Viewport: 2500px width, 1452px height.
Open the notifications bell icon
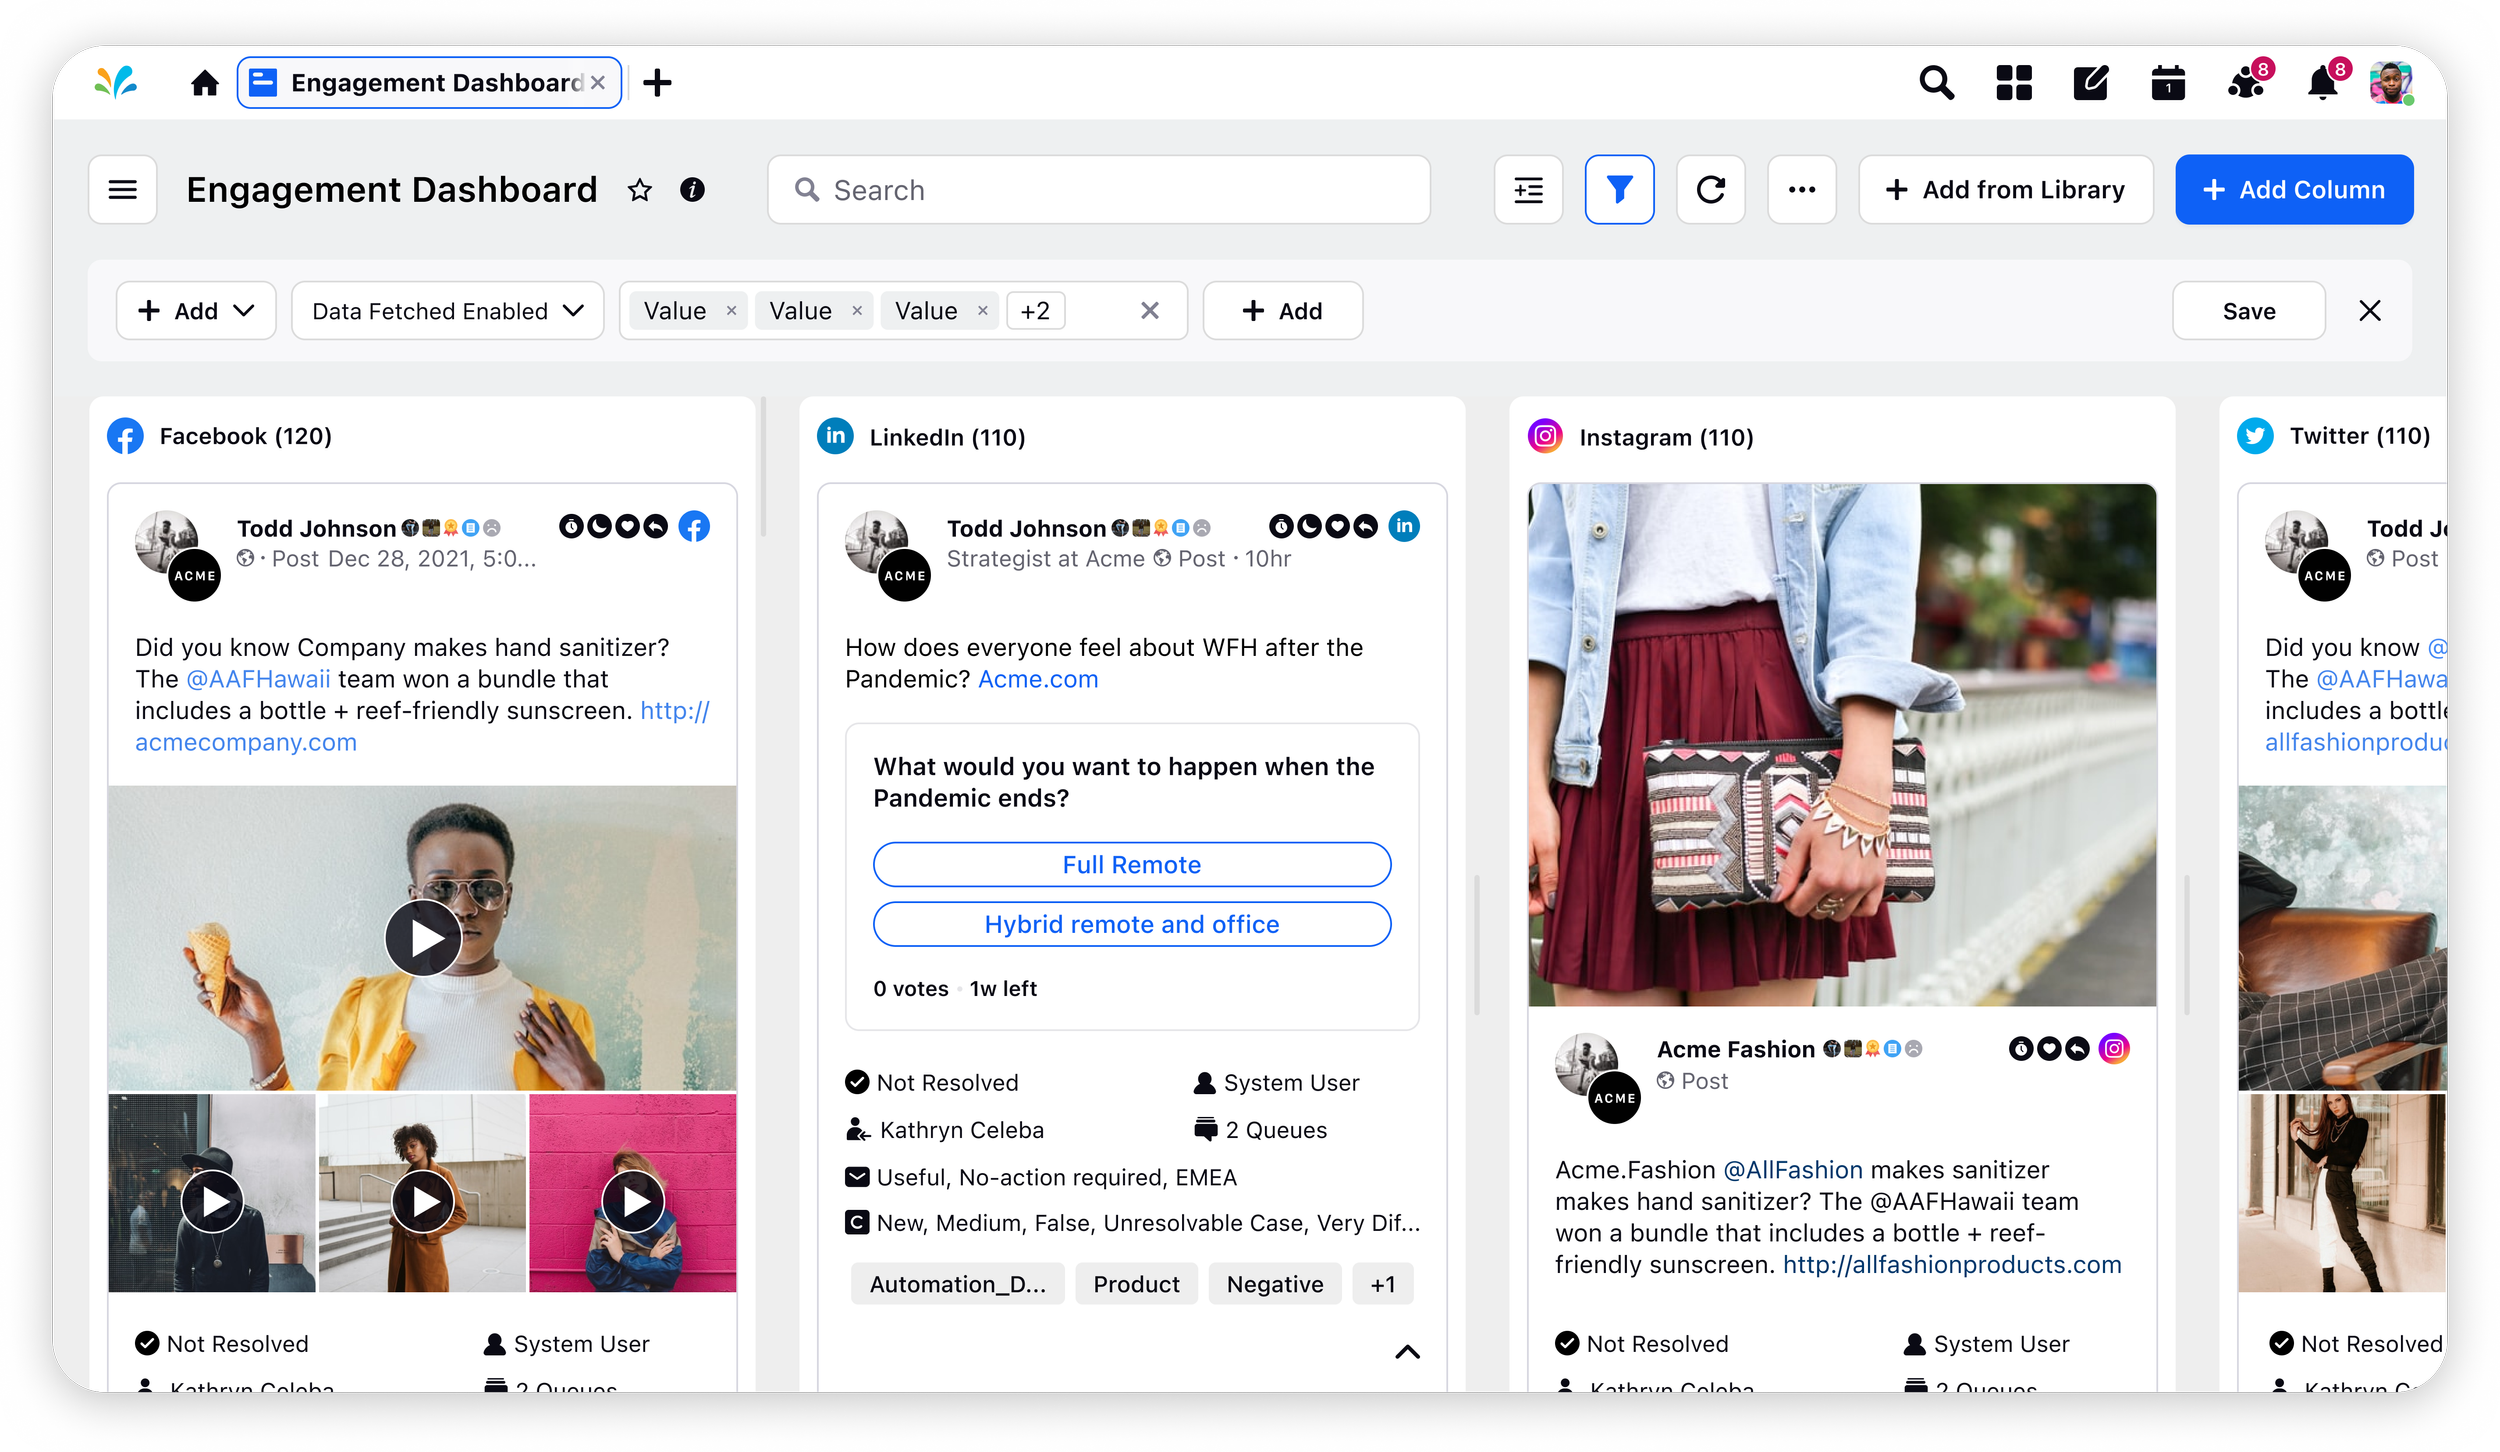click(x=2322, y=83)
